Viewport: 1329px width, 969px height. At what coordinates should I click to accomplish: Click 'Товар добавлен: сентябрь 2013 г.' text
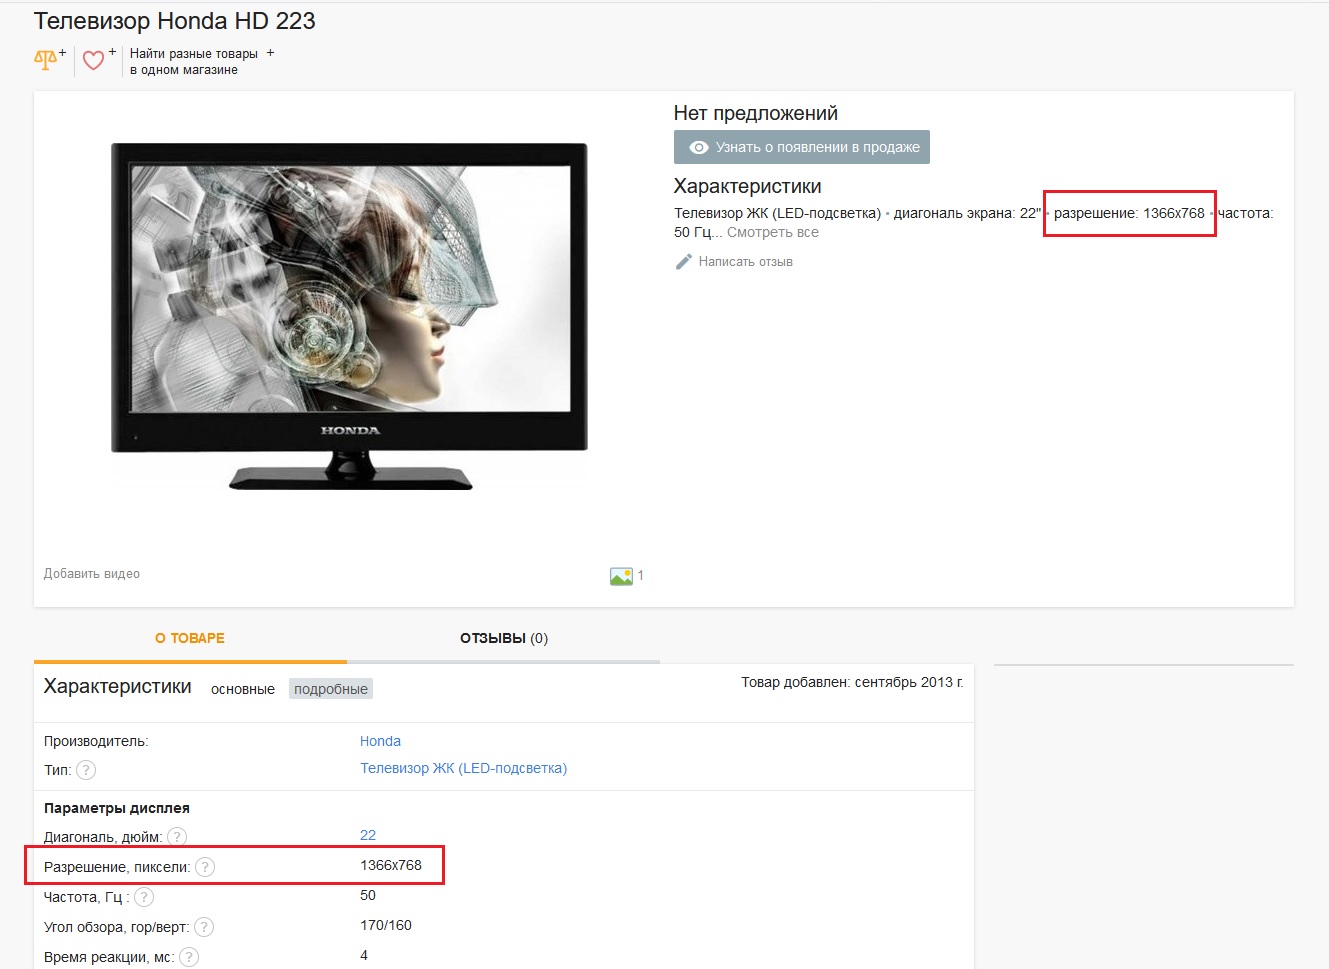(x=852, y=682)
